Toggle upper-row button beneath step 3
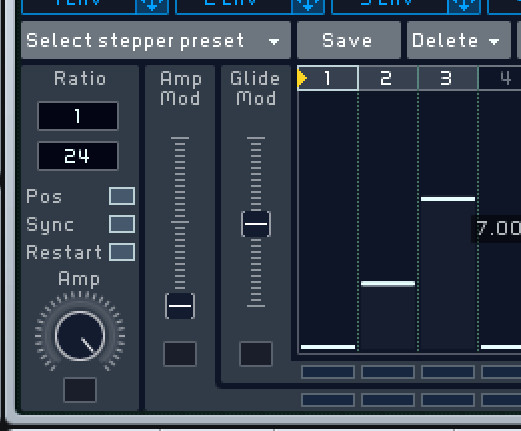The height and width of the screenshot is (431, 521). tap(448, 372)
